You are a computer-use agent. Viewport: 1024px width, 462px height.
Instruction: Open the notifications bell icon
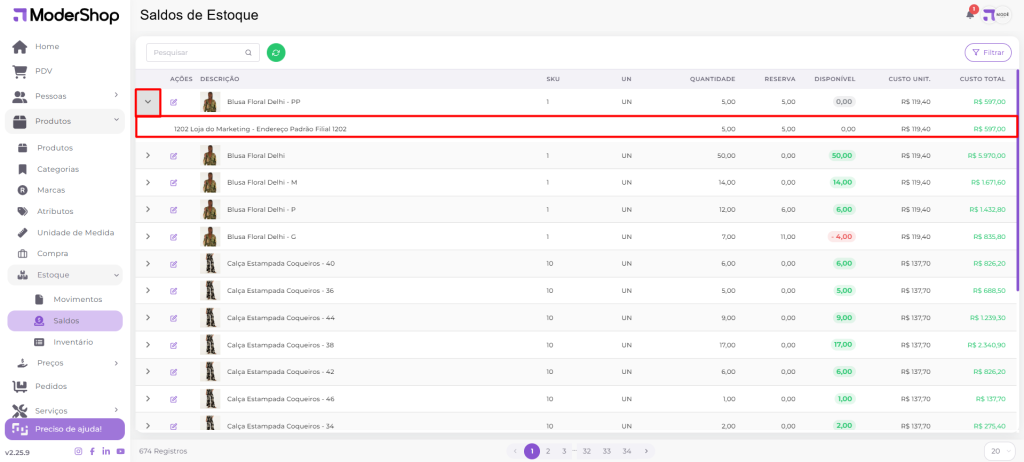coord(970,14)
